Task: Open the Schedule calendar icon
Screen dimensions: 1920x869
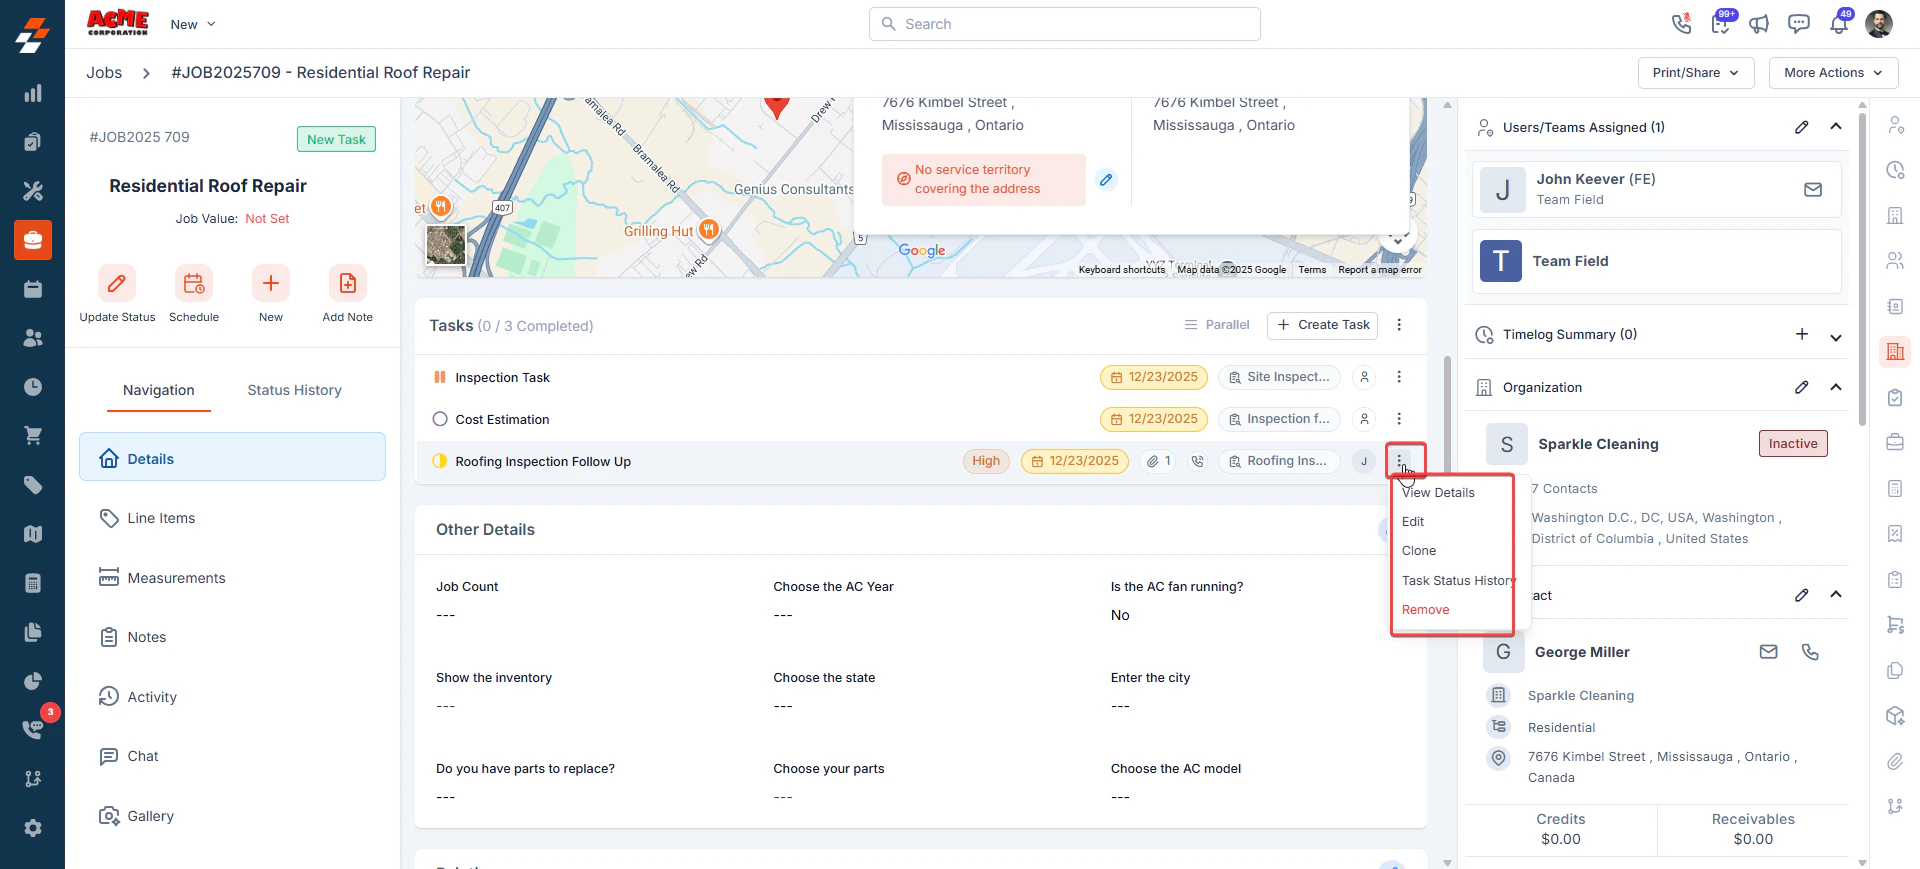Action: click(194, 283)
